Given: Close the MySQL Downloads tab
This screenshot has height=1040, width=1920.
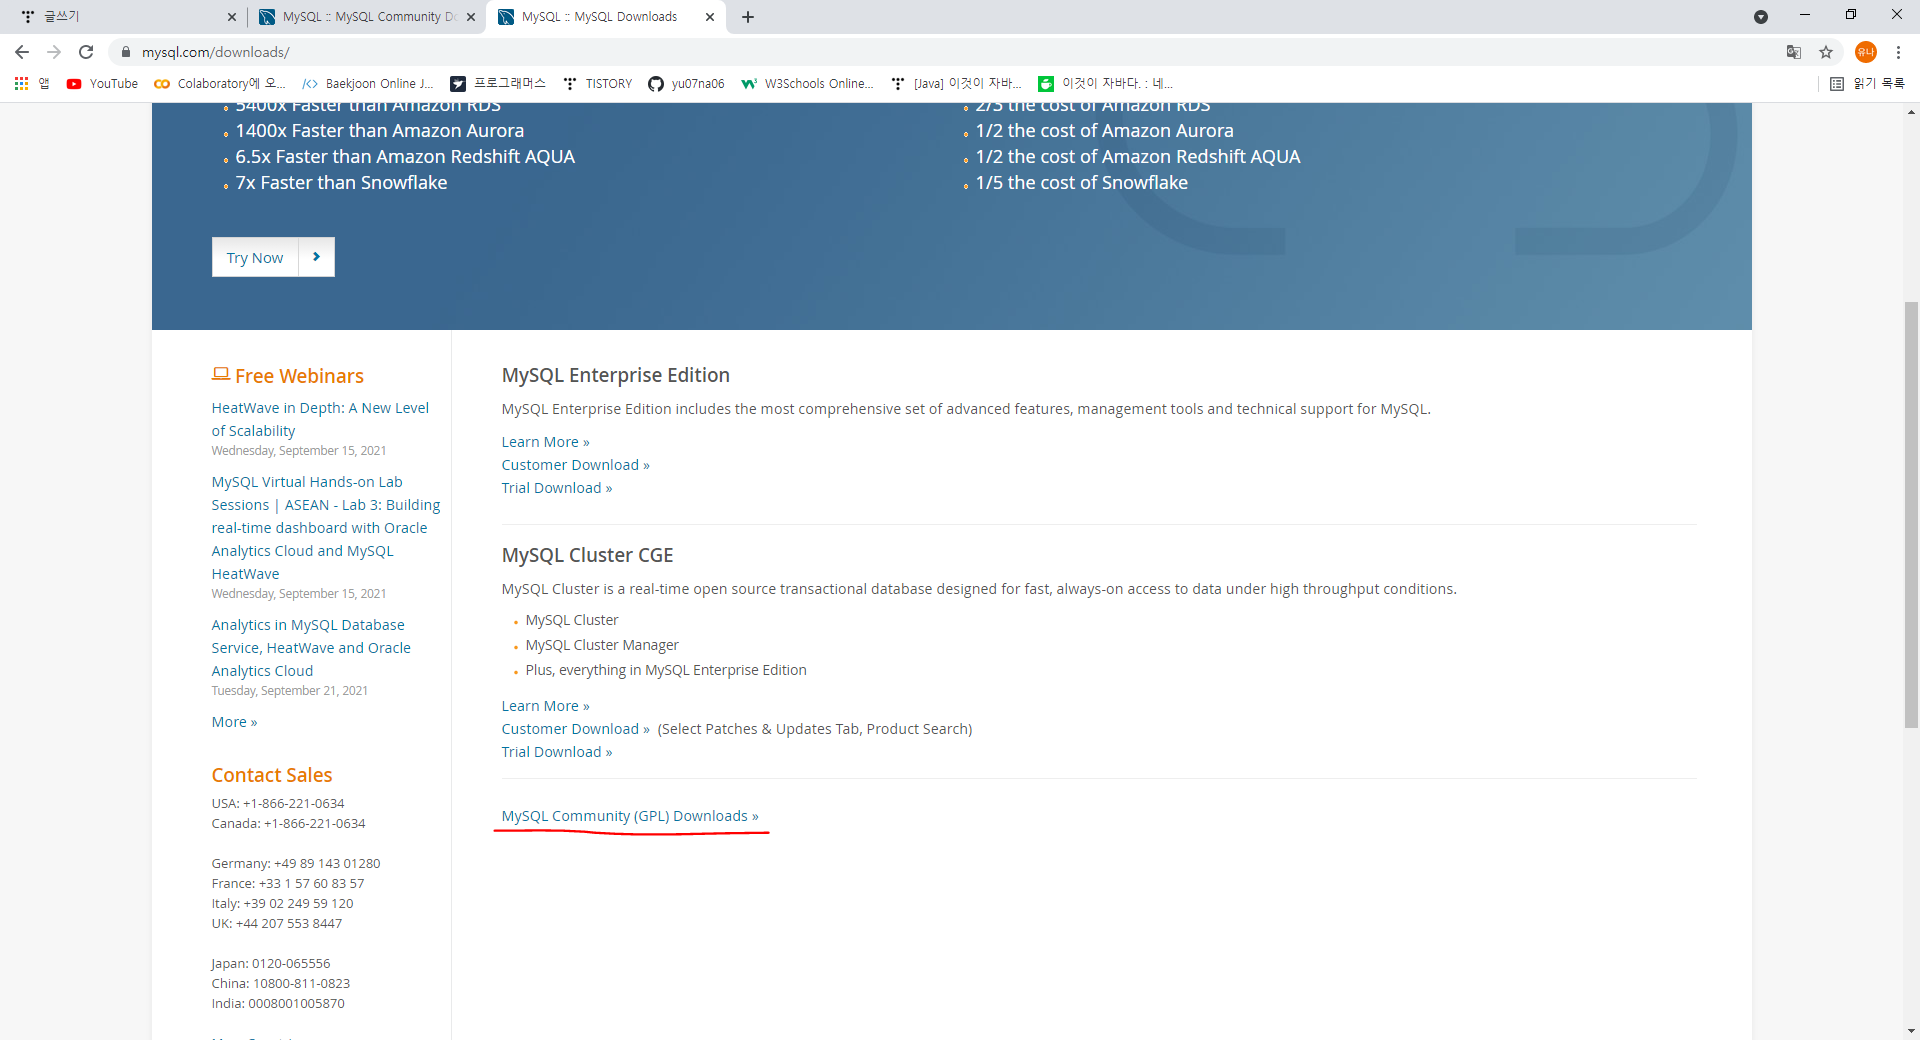Looking at the screenshot, I should point(710,17).
